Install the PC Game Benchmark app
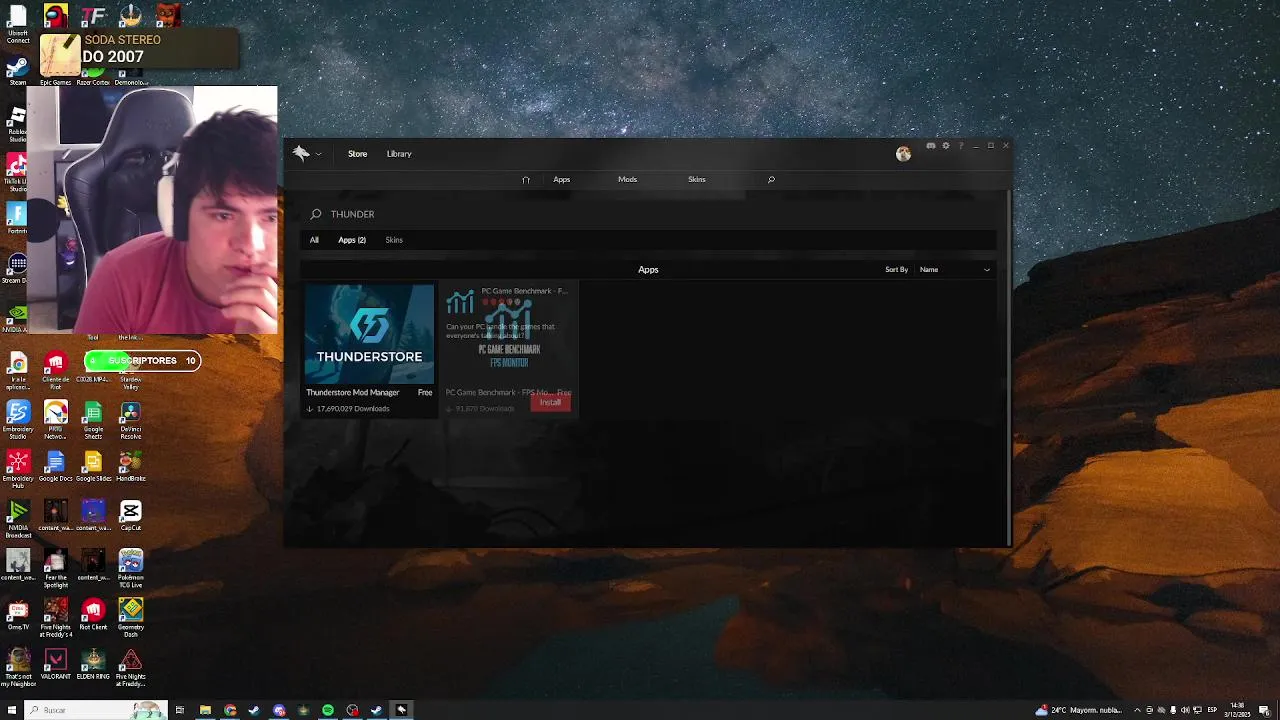Viewport: 1280px width, 720px height. click(550, 402)
